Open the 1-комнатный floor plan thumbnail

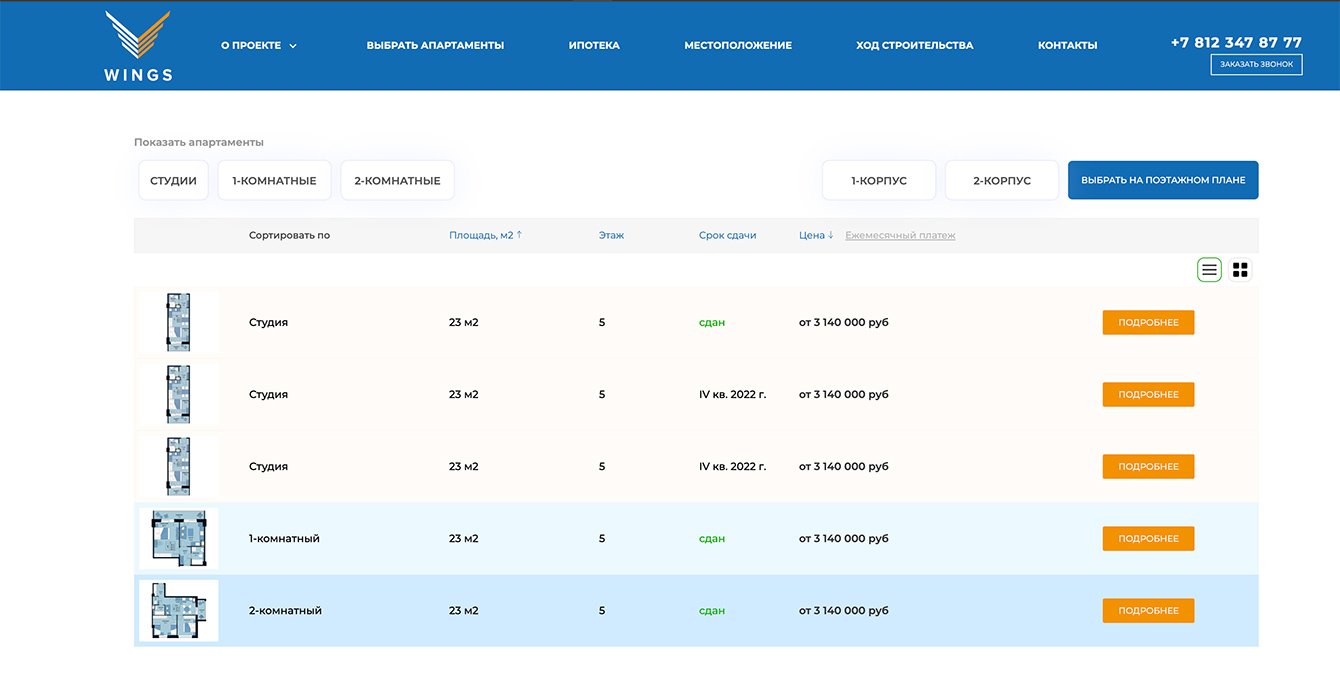pos(178,538)
